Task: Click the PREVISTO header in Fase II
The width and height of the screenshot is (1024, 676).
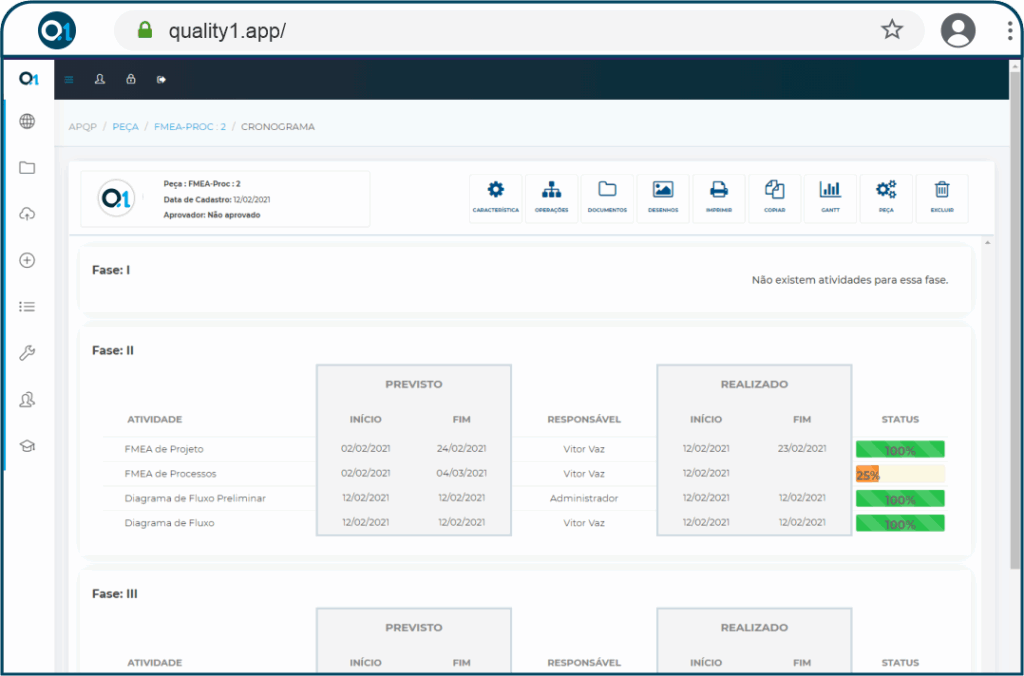Action: click(413, 385)
